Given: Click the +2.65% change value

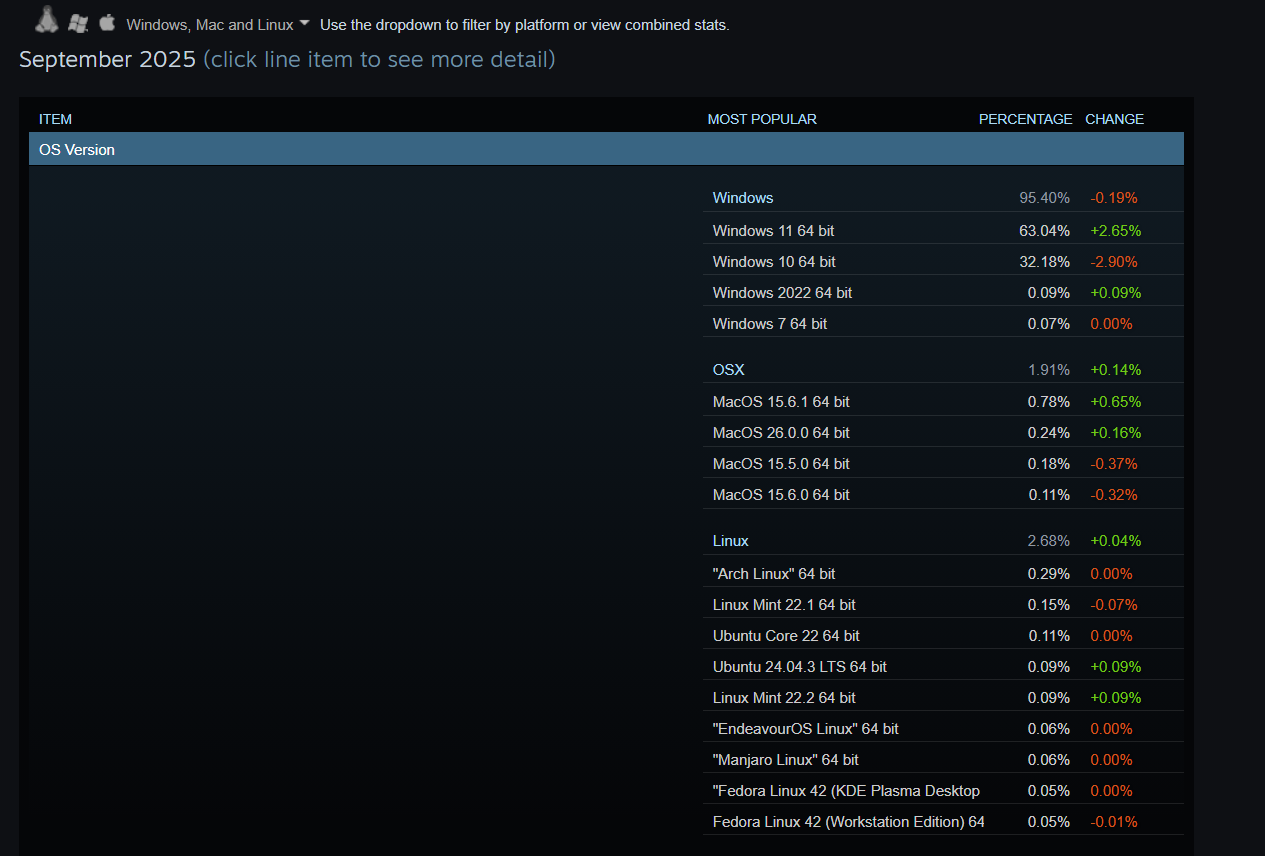Looking at the screenshot, I should coord(1115,230).
